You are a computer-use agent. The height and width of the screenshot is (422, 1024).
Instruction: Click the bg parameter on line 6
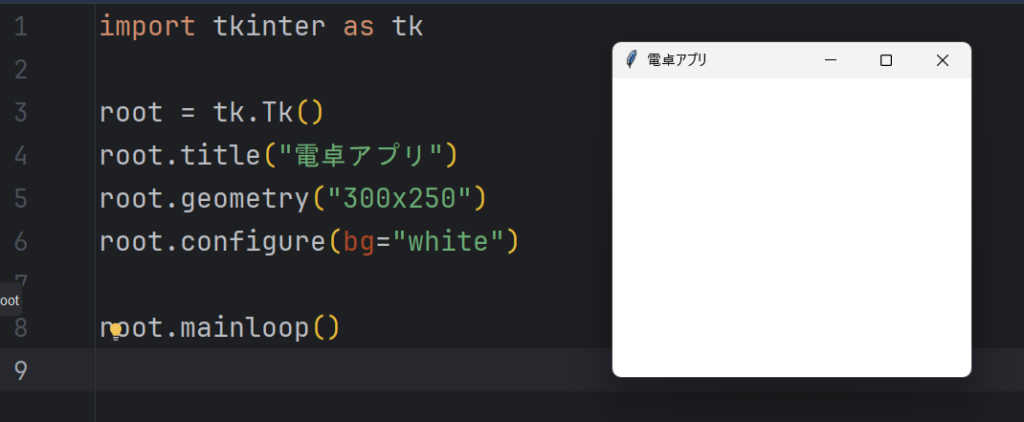tap(359, 242)
